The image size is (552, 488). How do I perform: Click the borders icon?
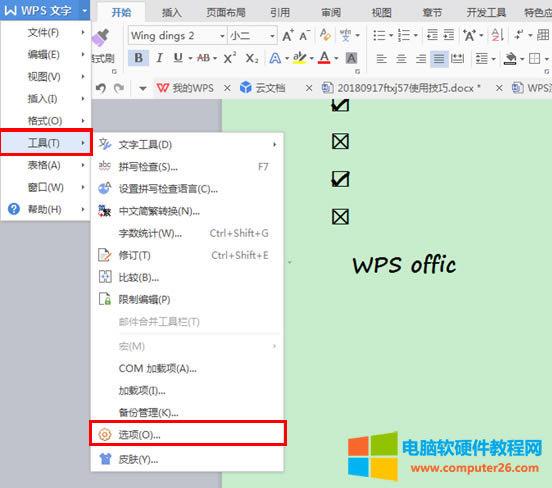(534, 58)
